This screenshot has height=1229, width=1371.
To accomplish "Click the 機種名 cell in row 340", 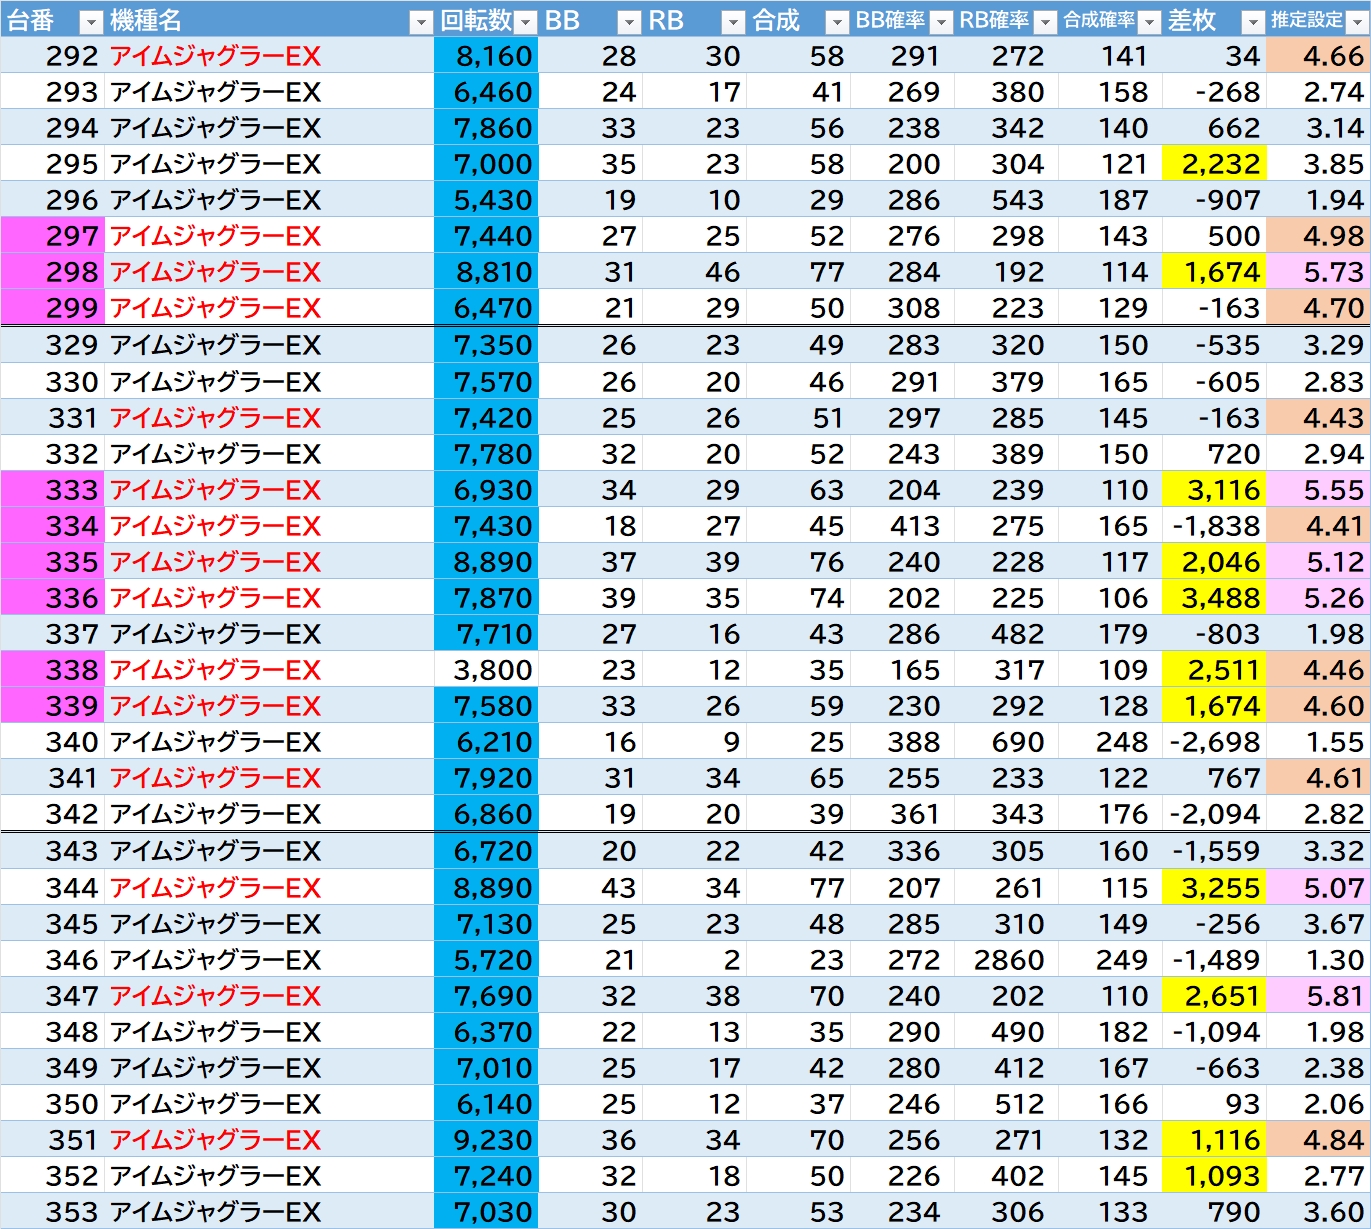I will pyautogui.click(x=269, y=742).
